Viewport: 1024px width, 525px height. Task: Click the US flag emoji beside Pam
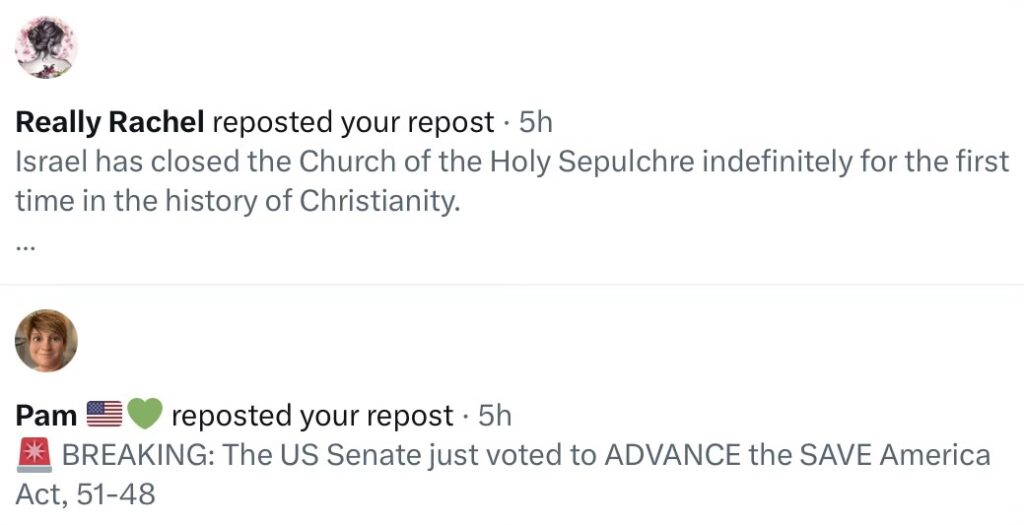(104, 414)
